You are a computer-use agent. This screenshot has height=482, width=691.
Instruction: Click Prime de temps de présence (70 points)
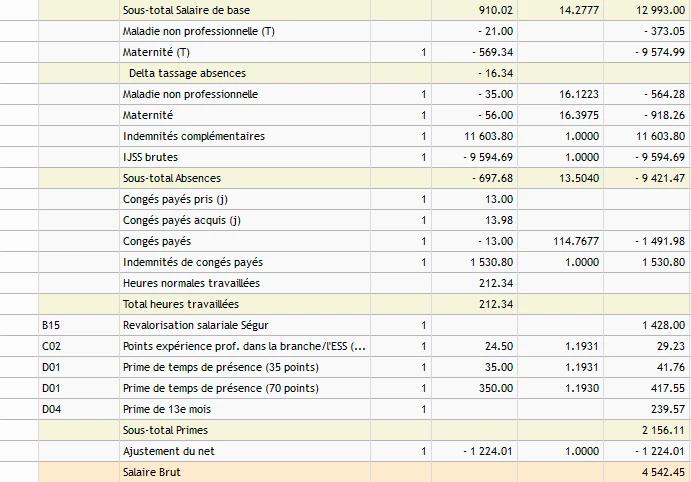217,388
